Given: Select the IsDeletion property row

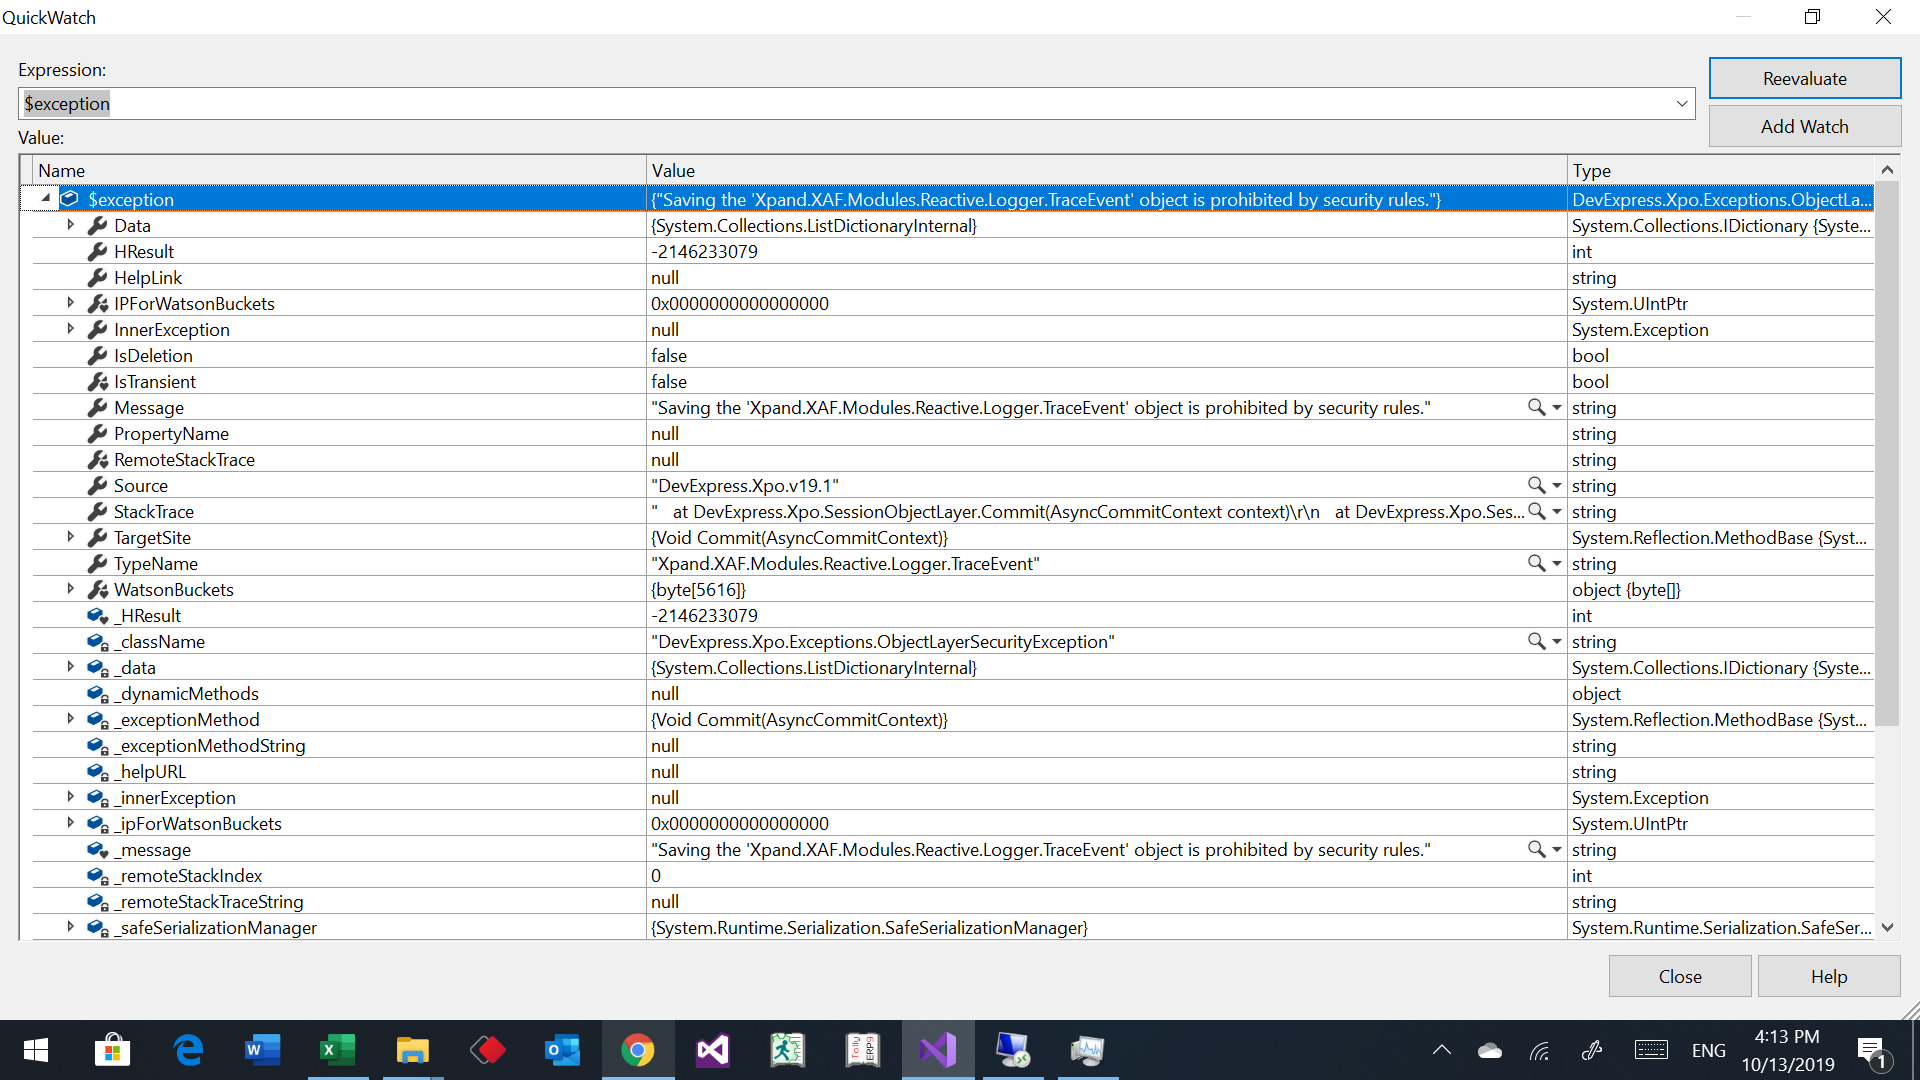Looking at the screenshot, I should click(x=953, y=355).
